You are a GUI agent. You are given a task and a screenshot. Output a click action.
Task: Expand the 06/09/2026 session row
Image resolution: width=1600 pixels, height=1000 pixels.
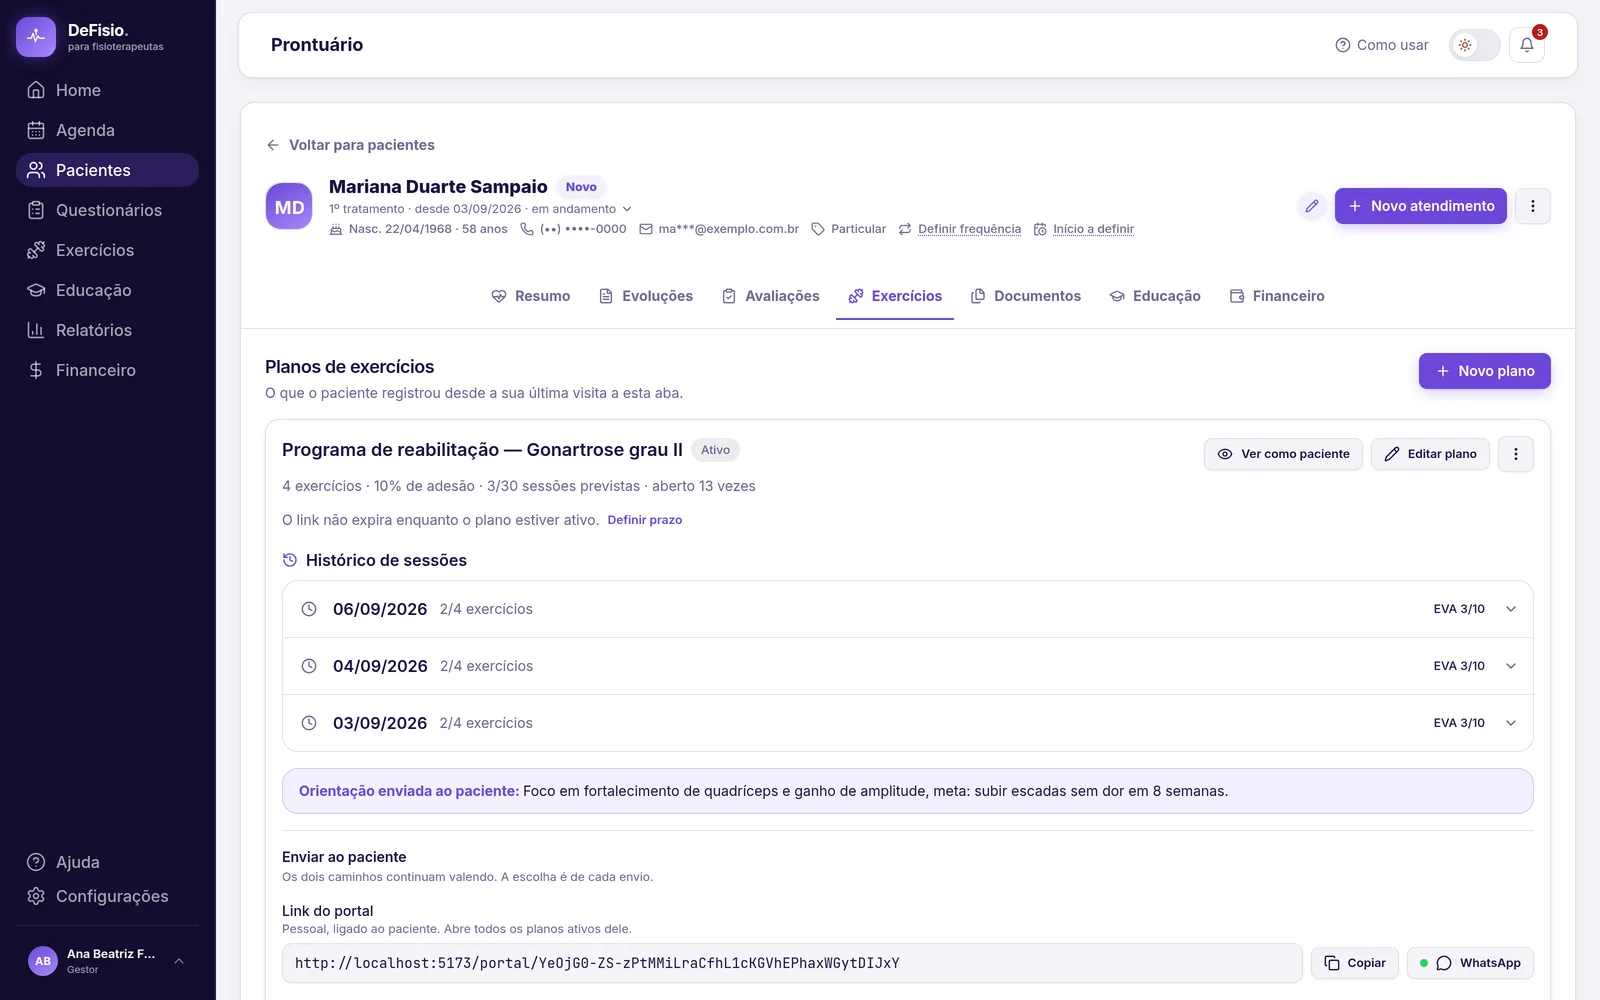(x=908, y=609)
